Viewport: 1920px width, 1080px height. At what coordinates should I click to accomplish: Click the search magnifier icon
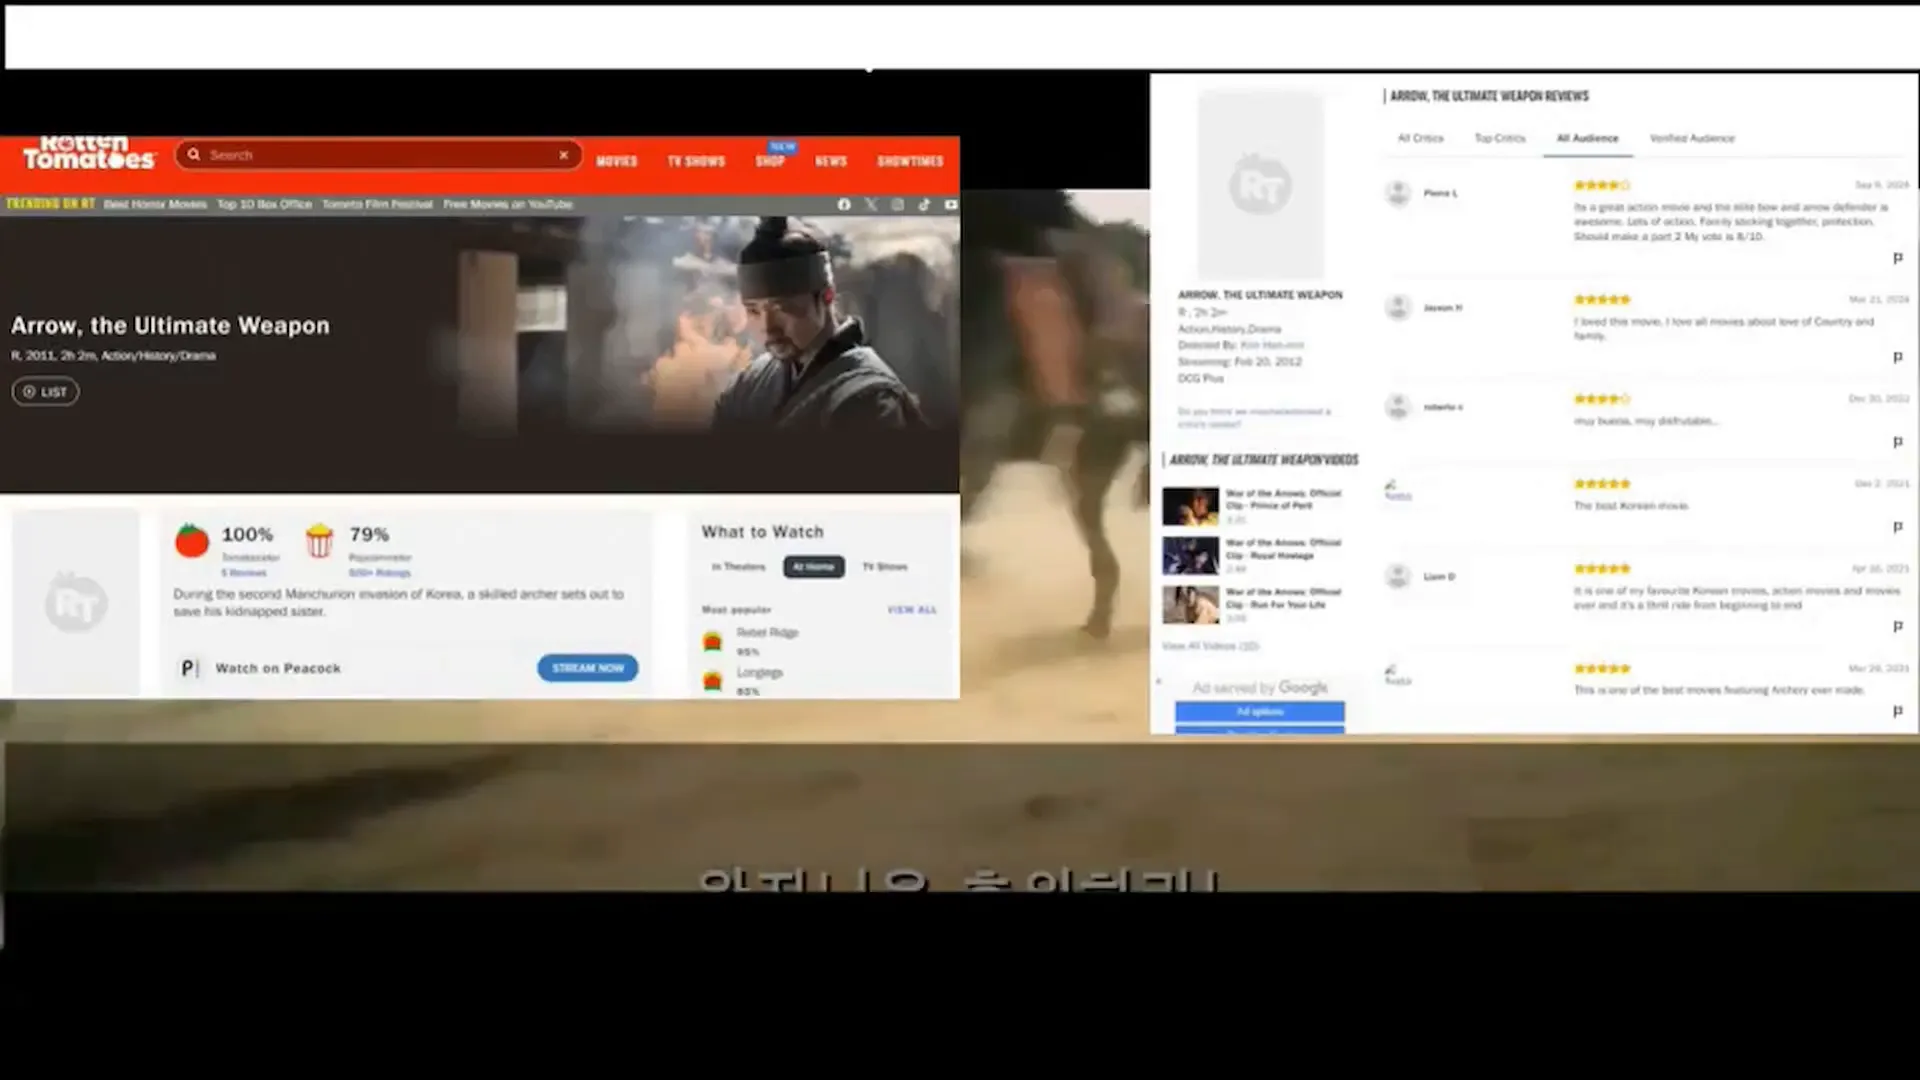click(194, 155)
